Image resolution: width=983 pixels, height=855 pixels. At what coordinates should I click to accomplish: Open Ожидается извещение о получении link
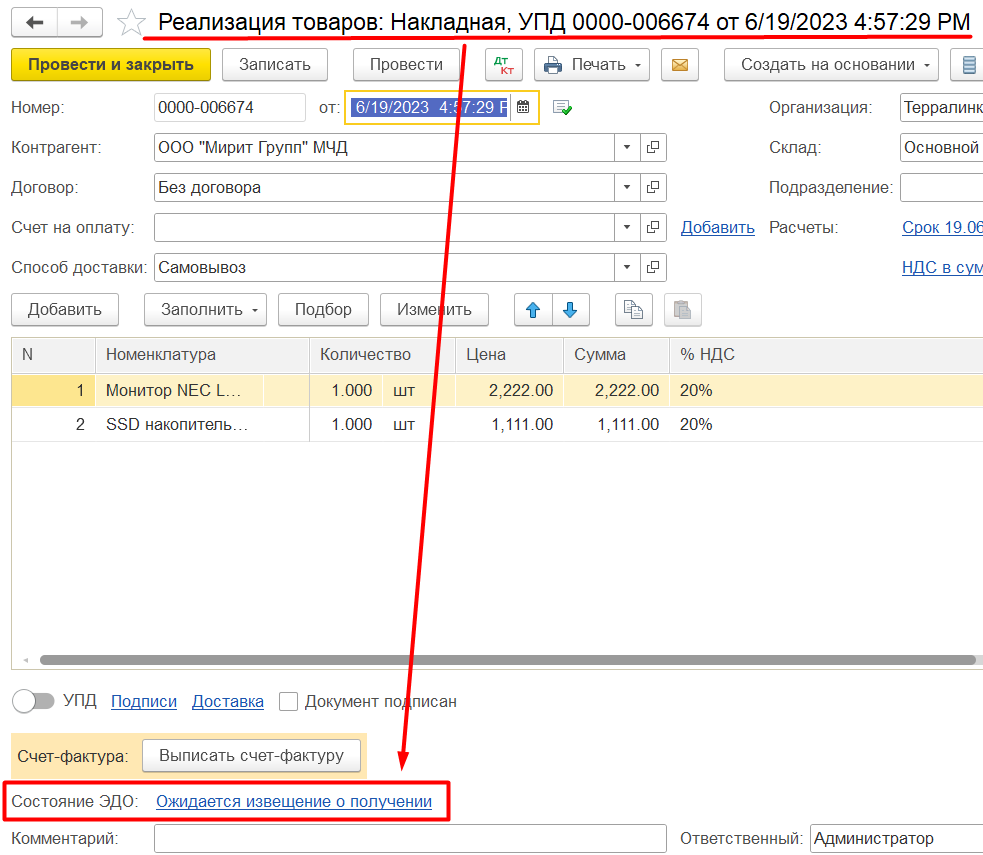(294, 801)
